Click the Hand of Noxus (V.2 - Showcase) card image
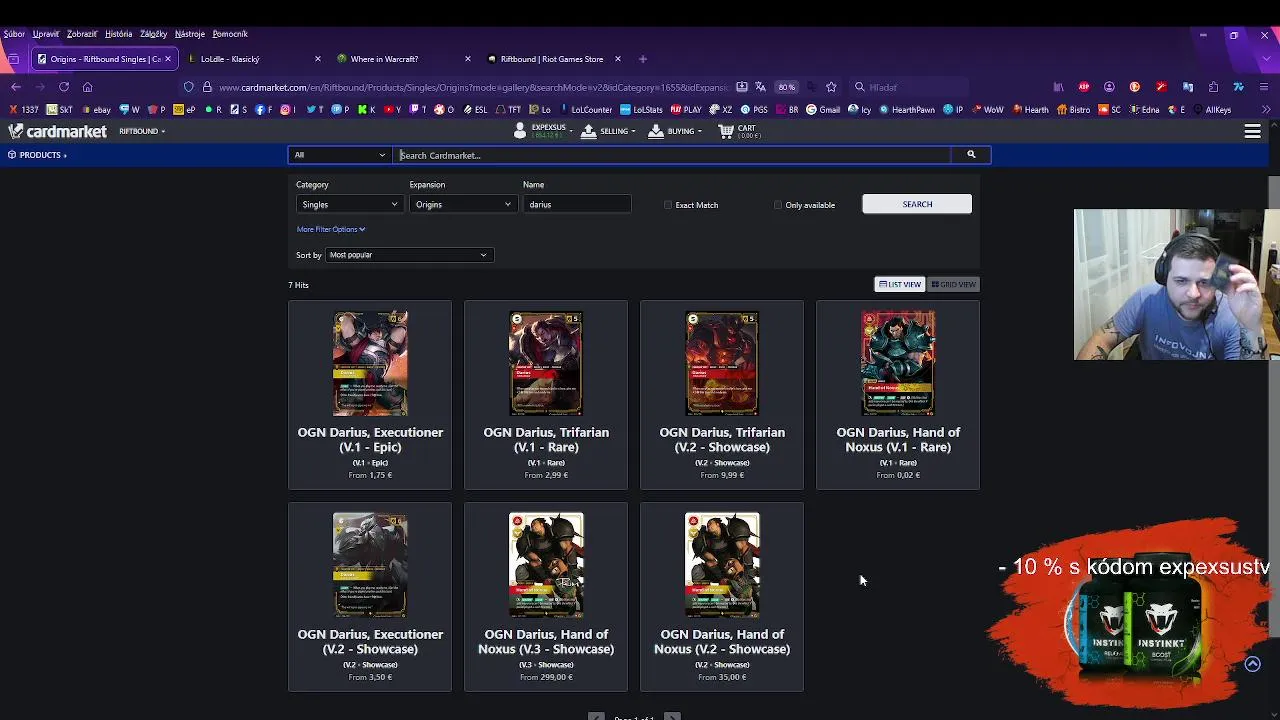 click(722, 565)
